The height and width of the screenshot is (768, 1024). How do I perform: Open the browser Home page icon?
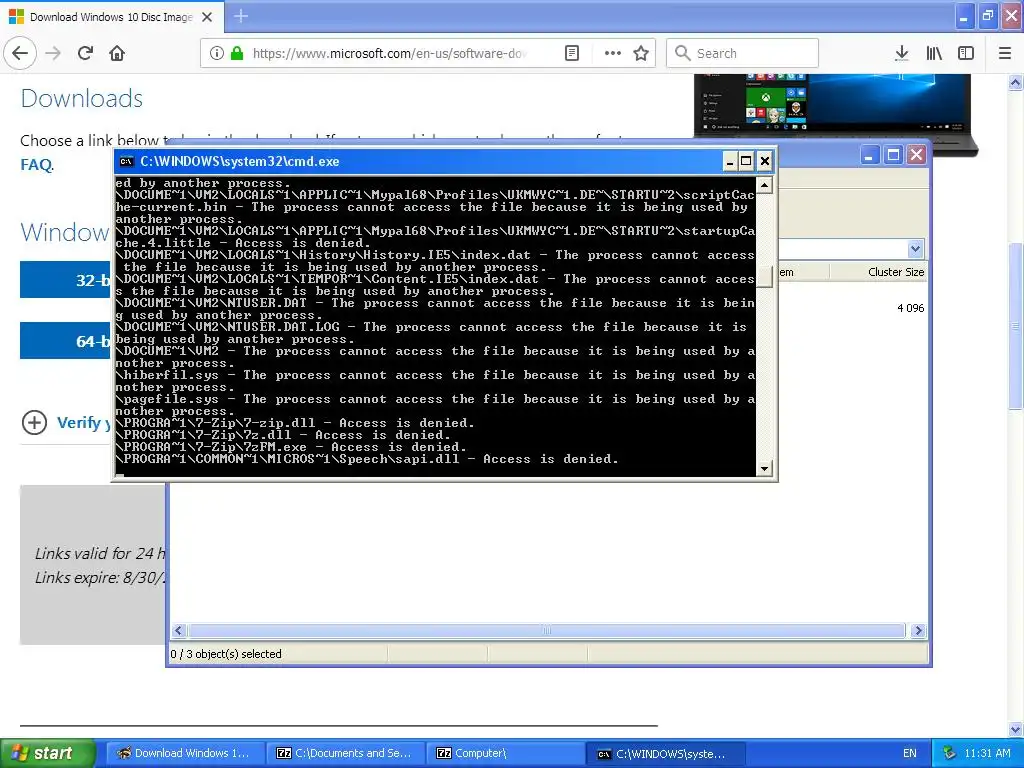coord(118,53)
